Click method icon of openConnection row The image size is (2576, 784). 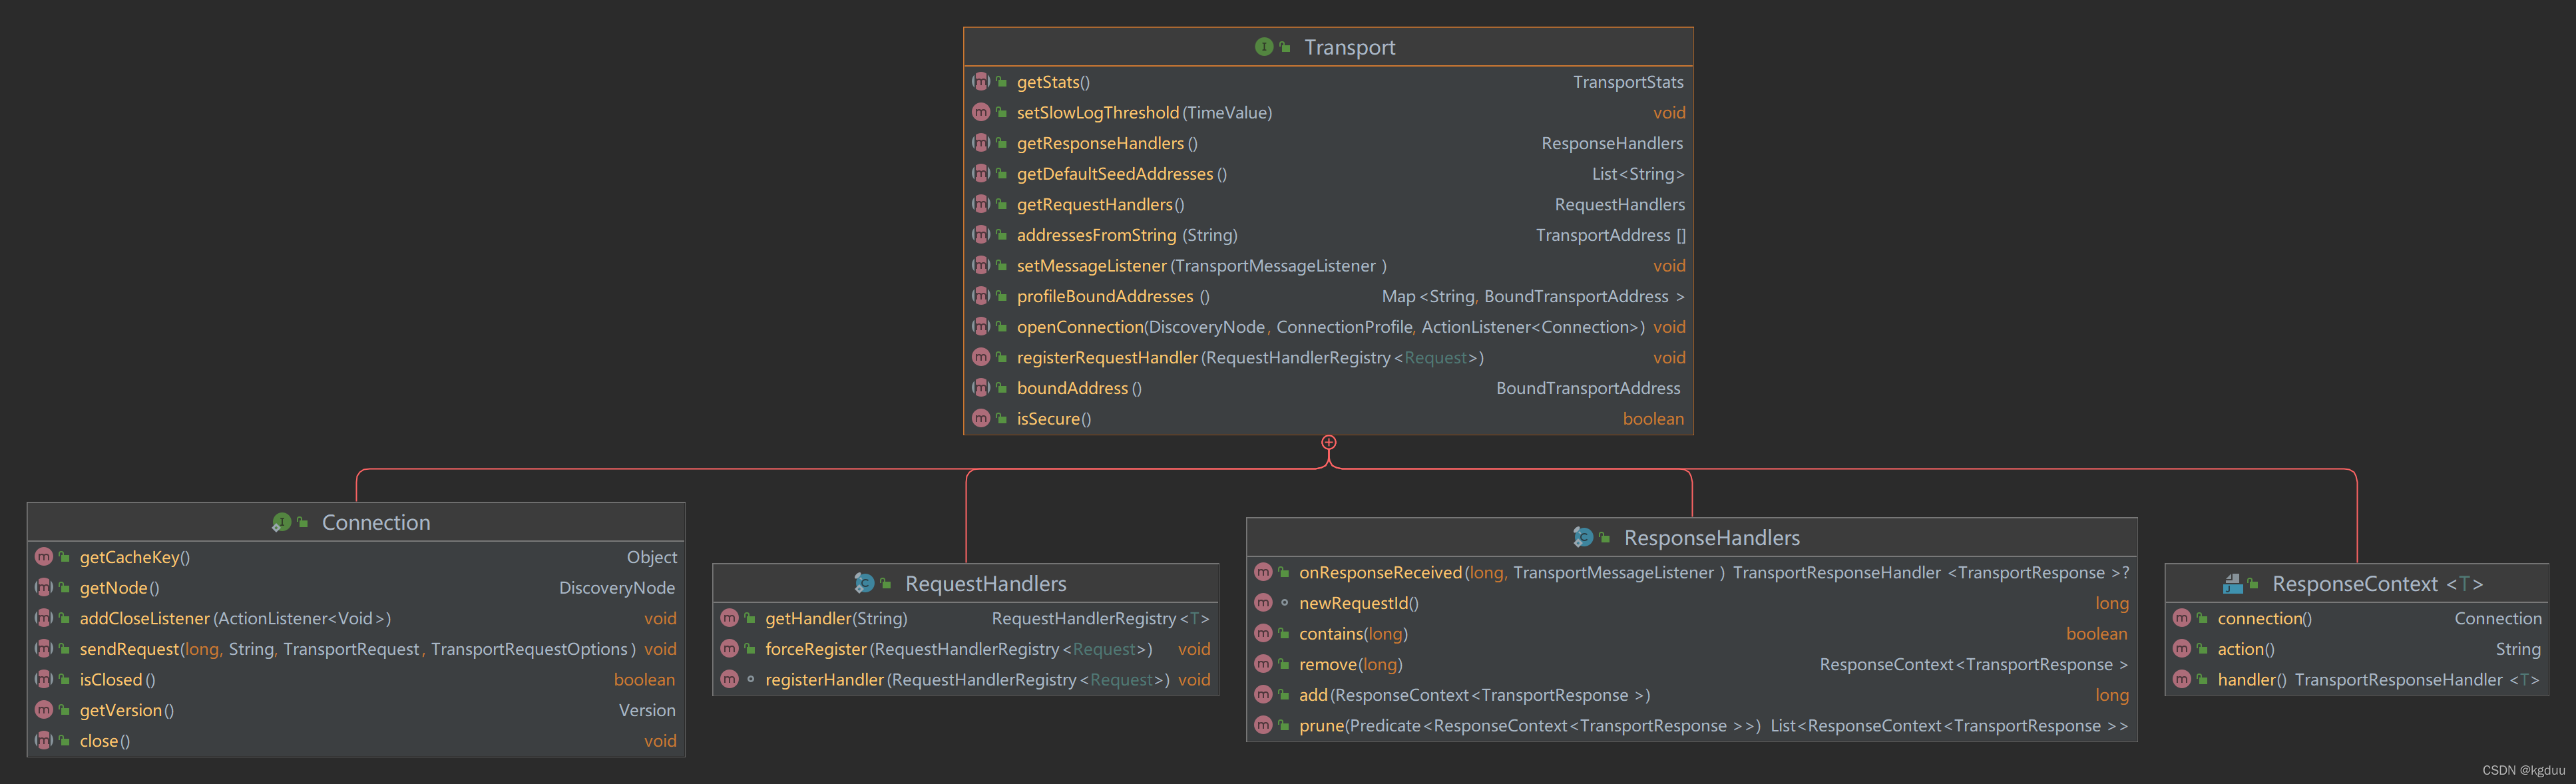tap(981, 327)
